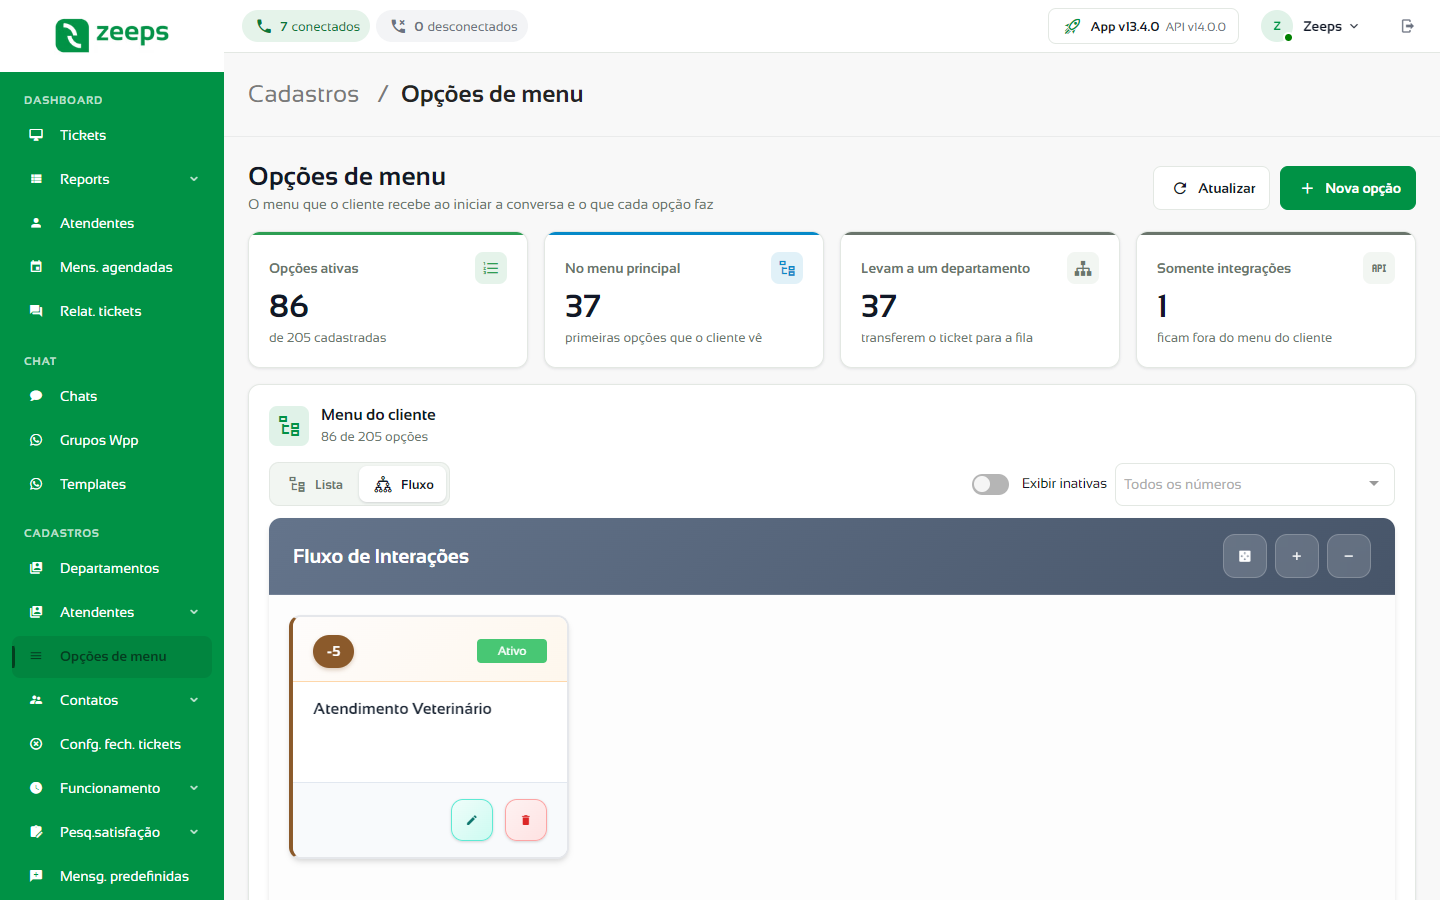The width and height of the screenshot is (1440, 900).
Task: Open Tickets monitor icon in sidebar
Action: (x=36, y=135)
